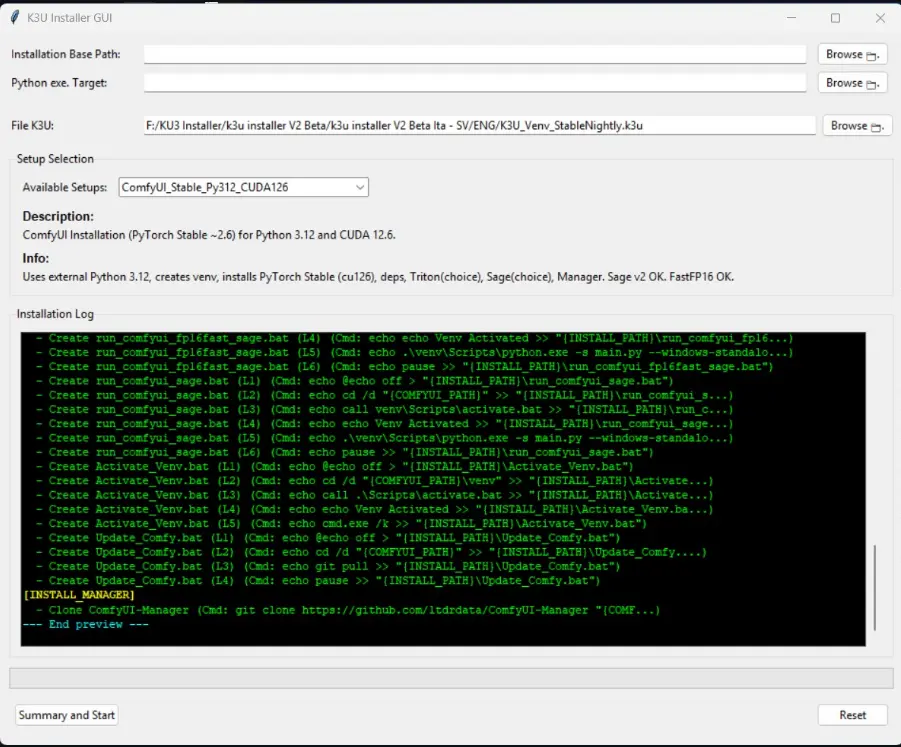Minimize the K3U Installer GUI window
Viewport: 901px width, 747px height.
pyautogui.click(x=791, y=18)
